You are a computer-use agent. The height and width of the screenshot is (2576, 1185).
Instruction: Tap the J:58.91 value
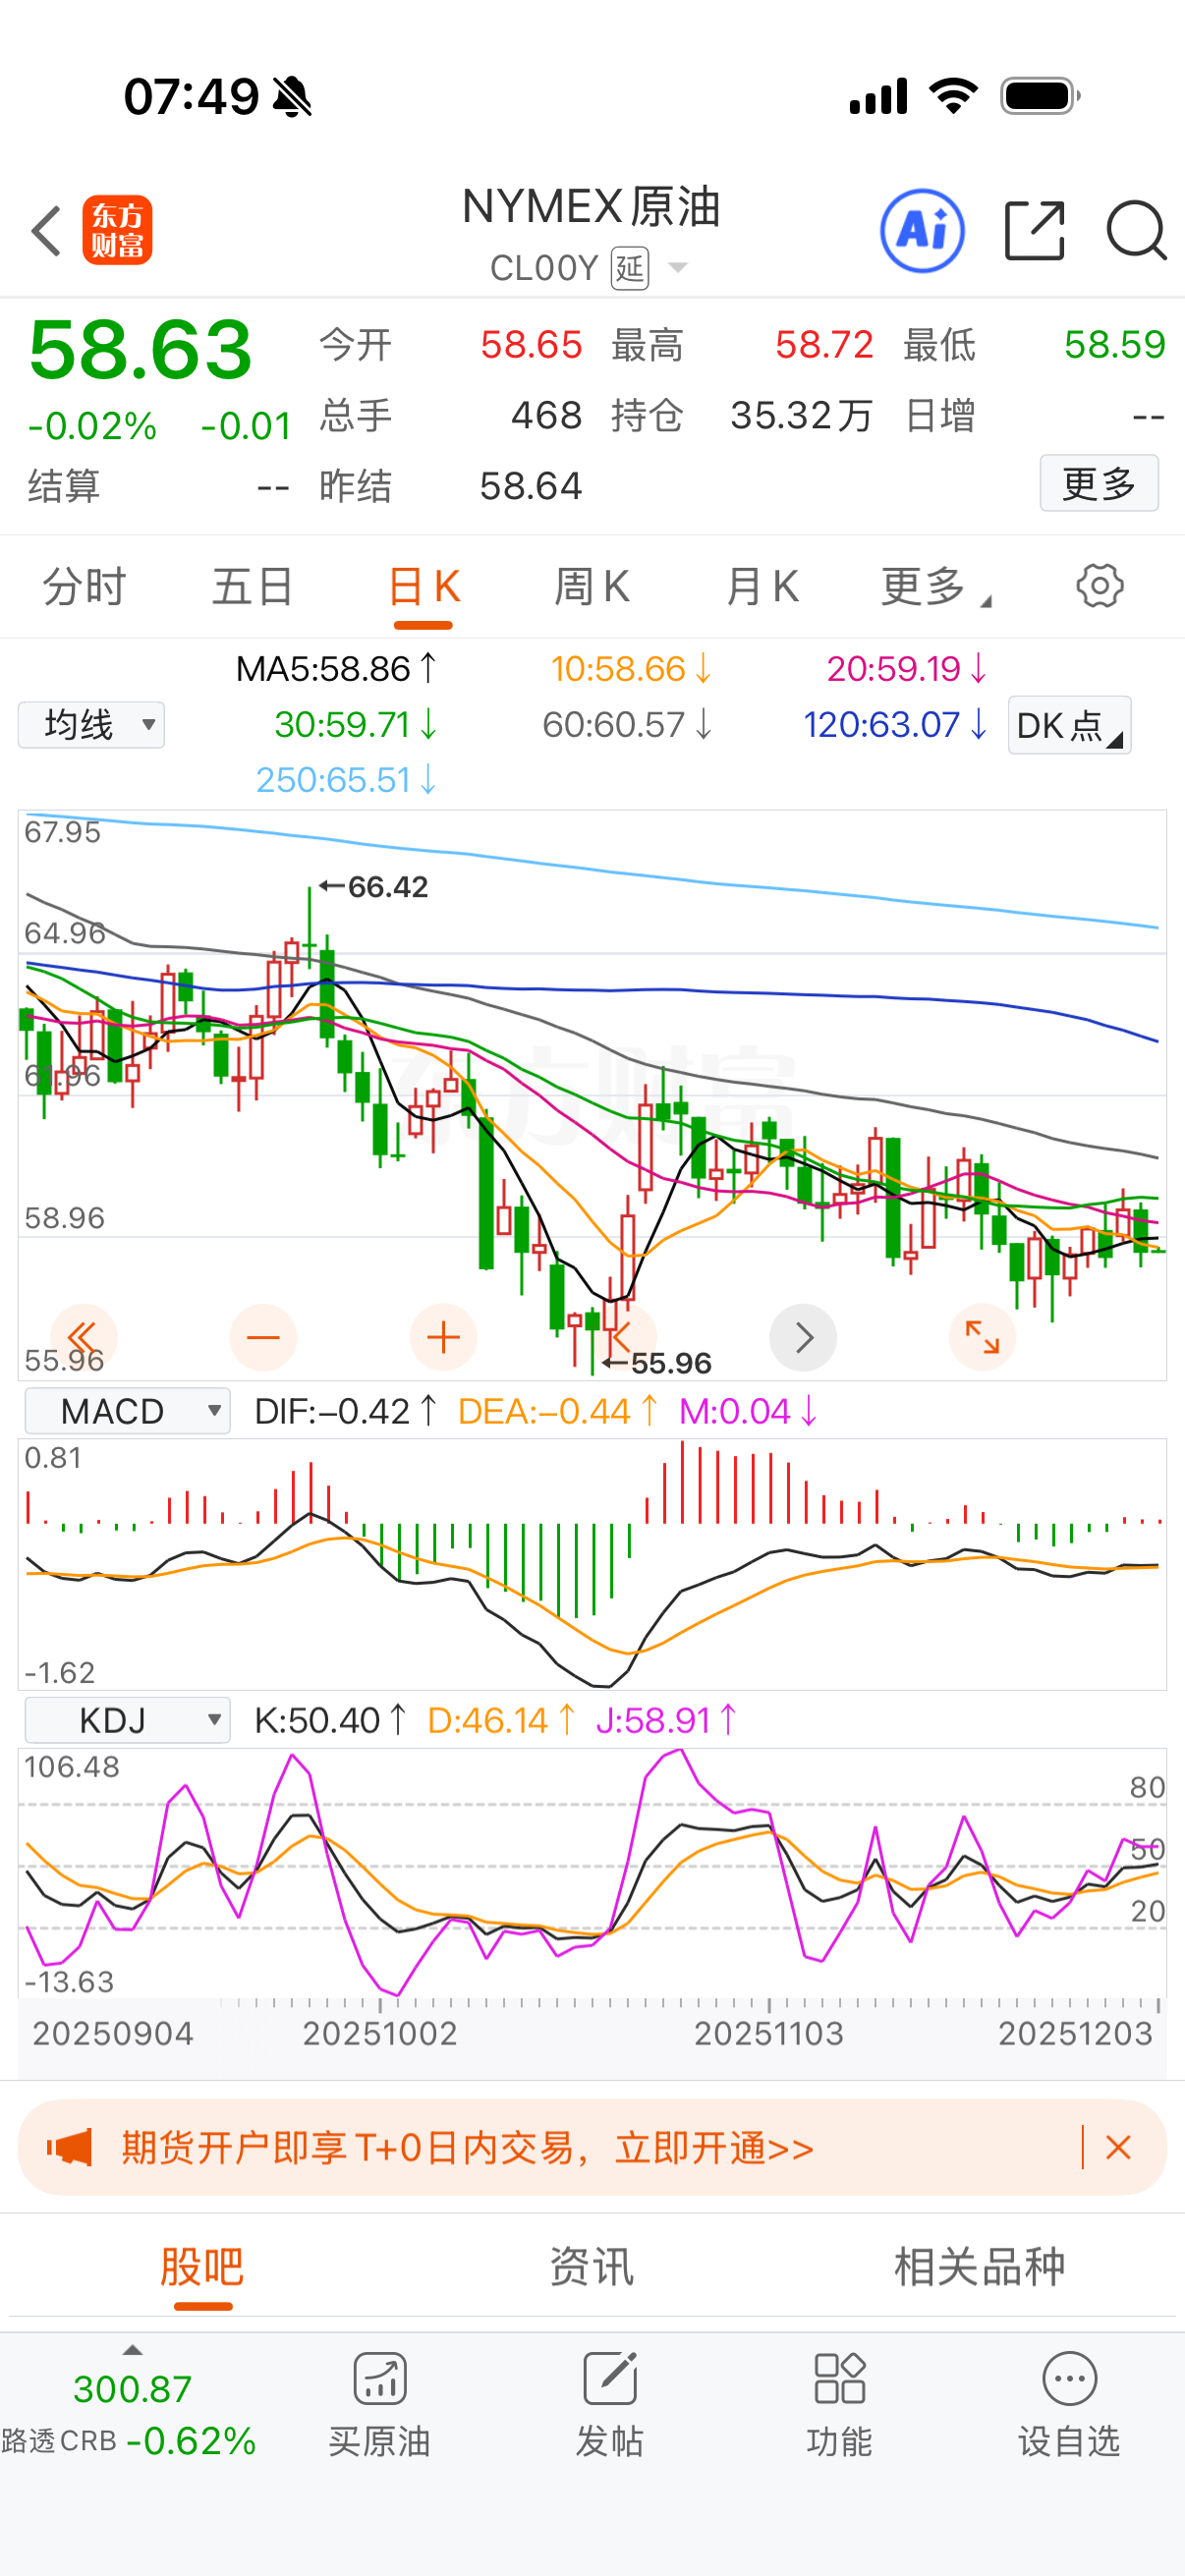tap(666, 1720)
